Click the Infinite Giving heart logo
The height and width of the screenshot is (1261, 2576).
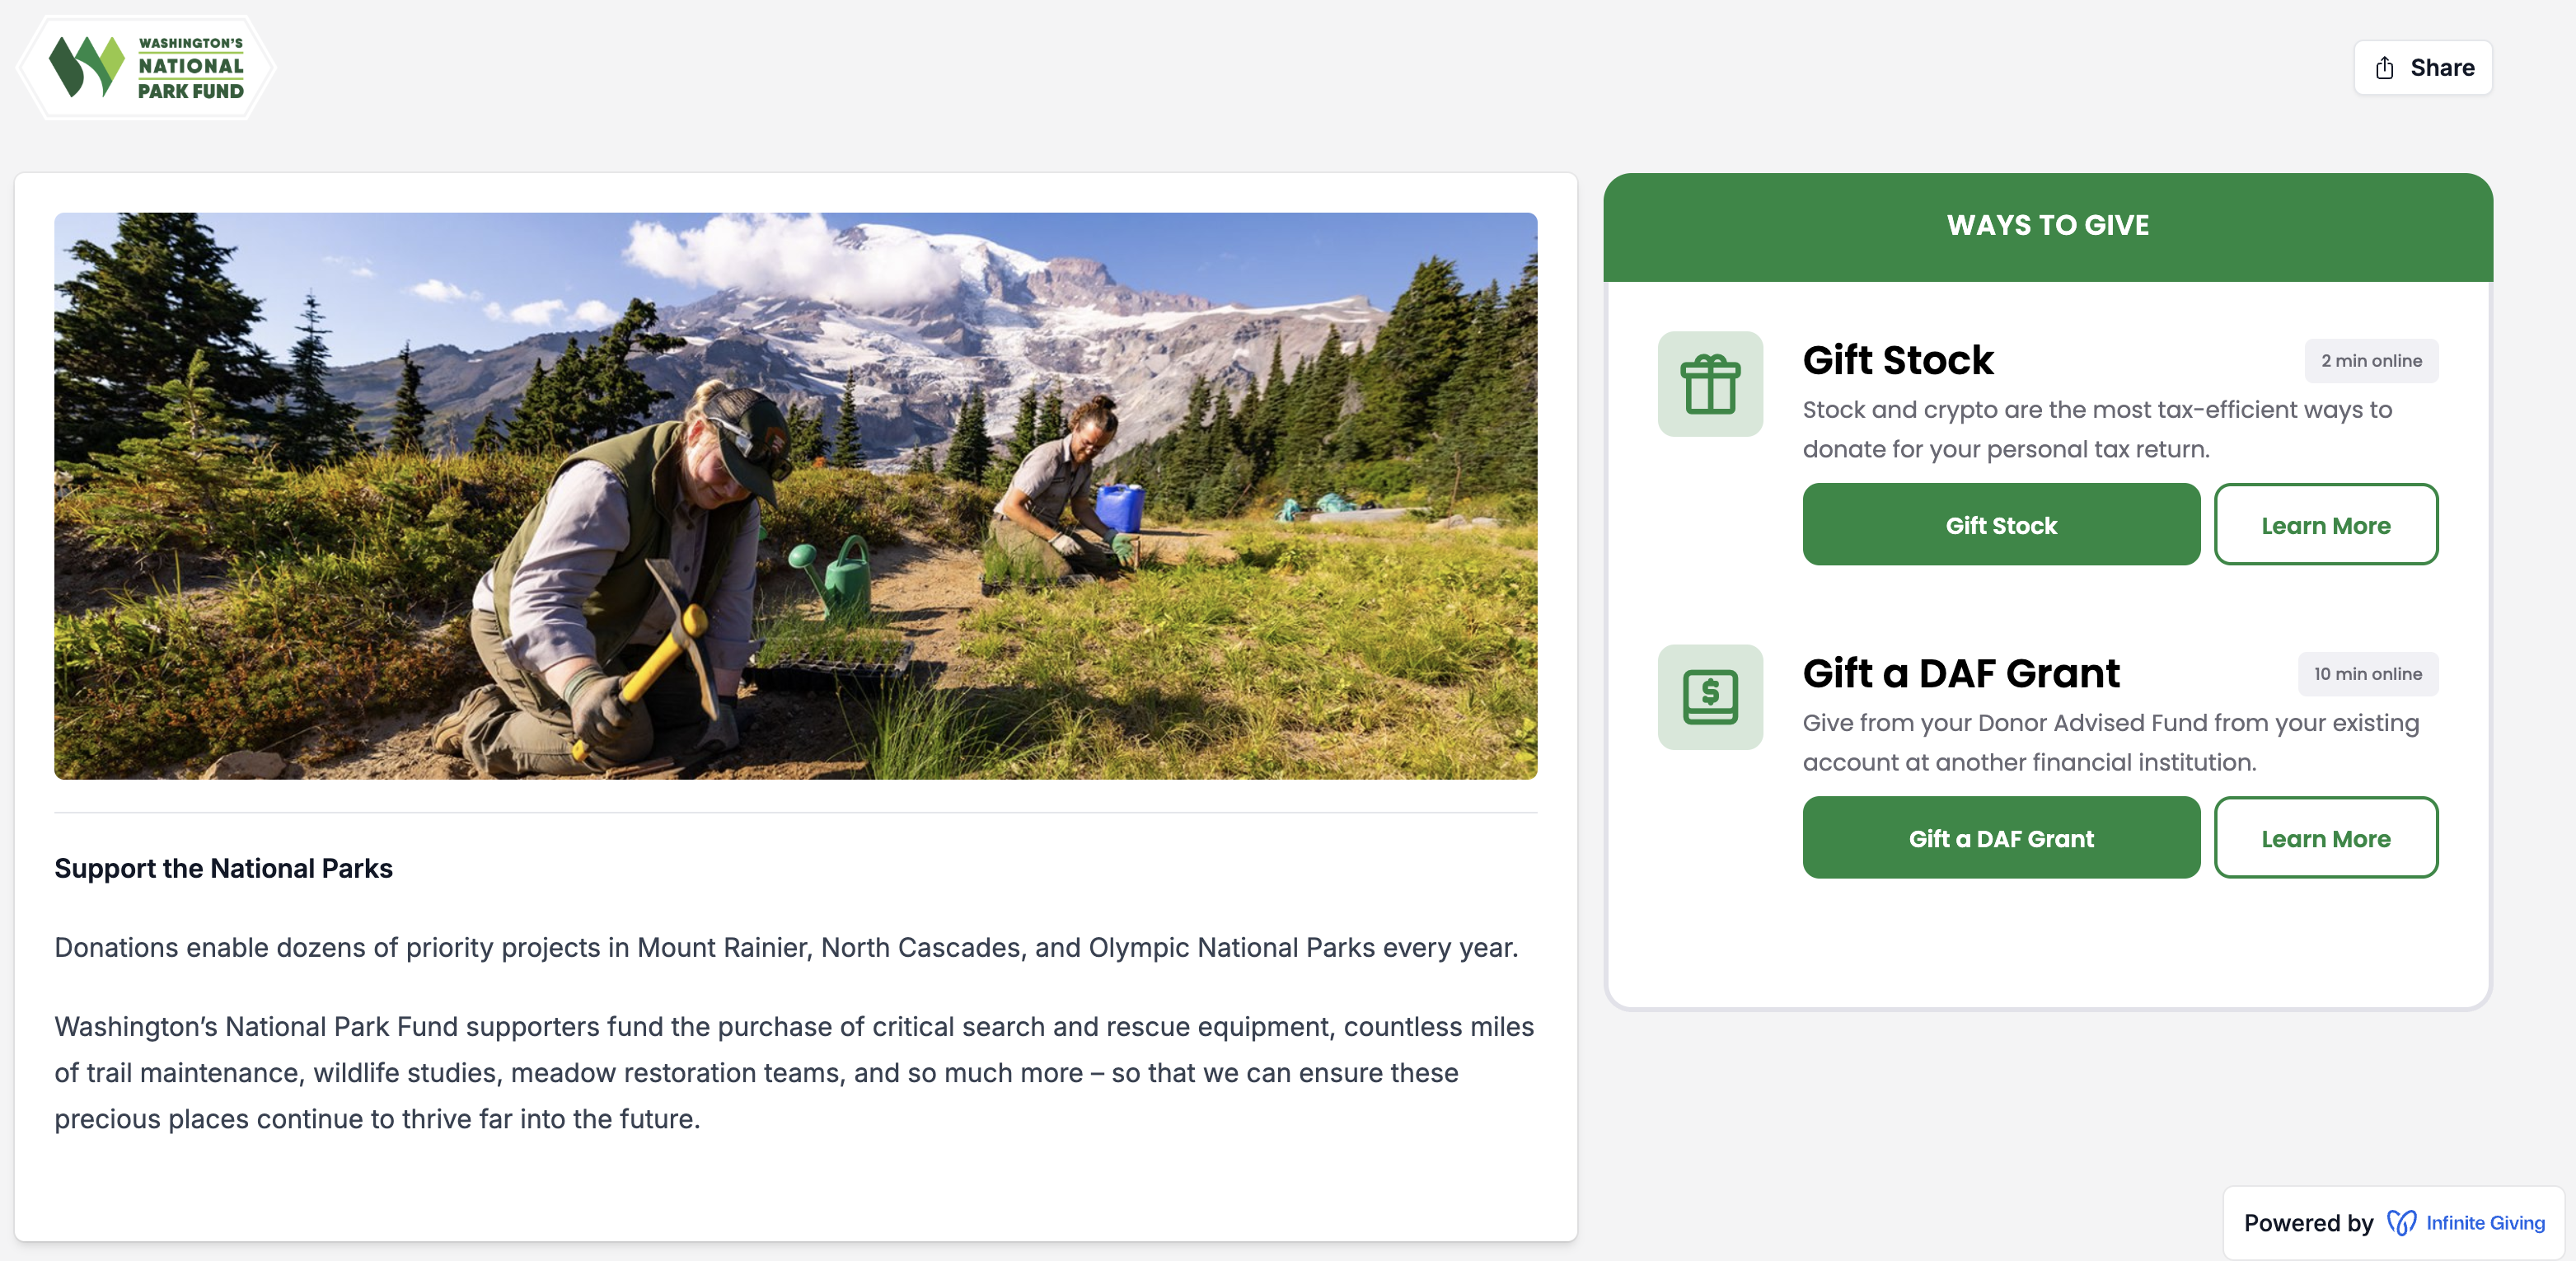(2401, 1222)
